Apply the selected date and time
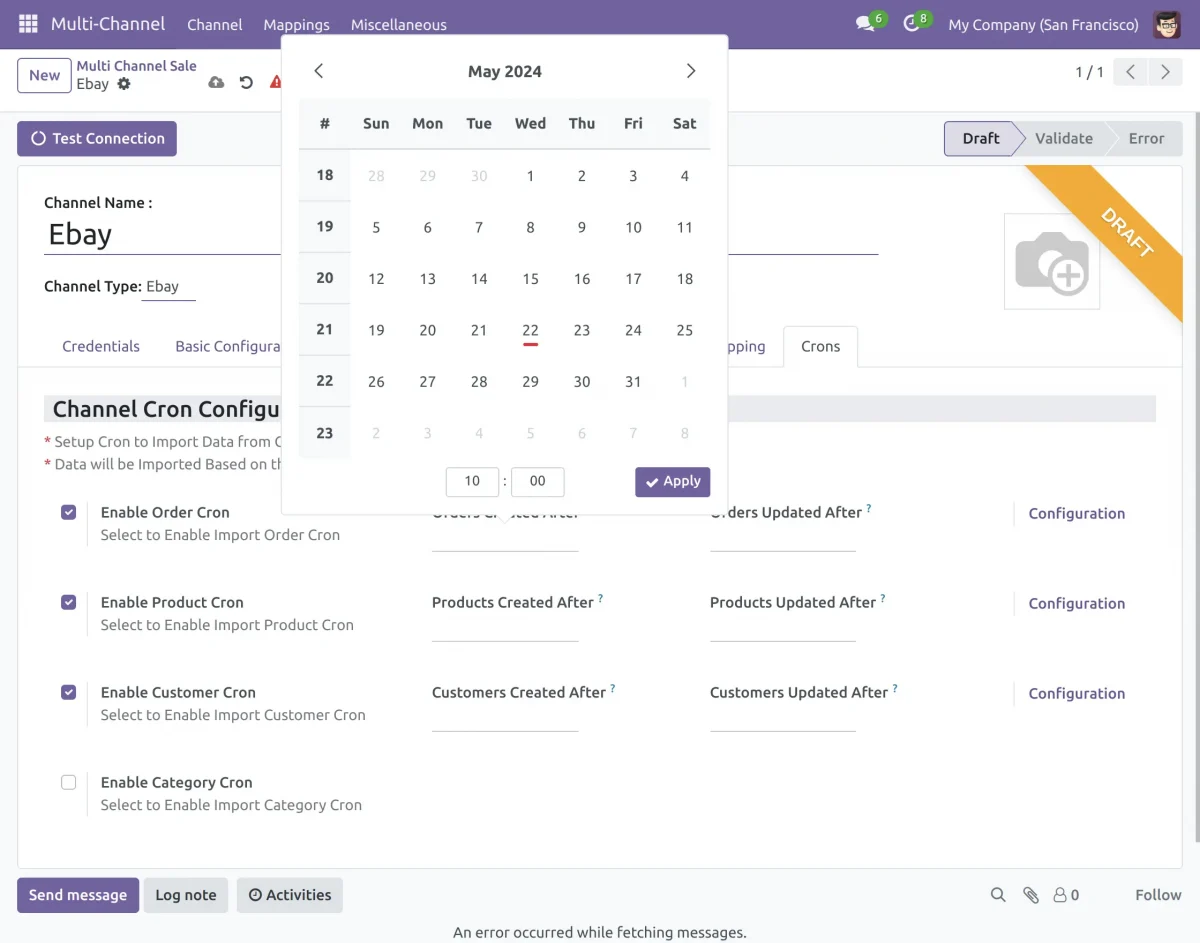The height and width of the screenshot is (943, 1200). pos(673,482)
